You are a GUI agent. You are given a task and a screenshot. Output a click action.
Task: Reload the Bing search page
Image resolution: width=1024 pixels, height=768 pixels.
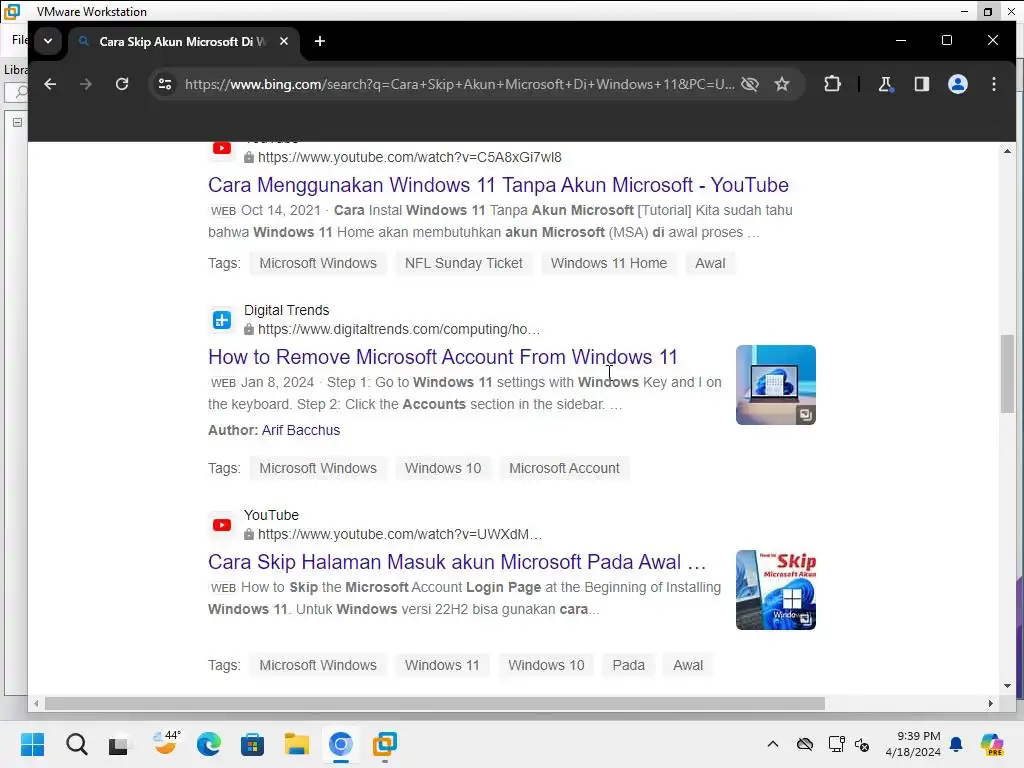pyautogui.click(x=122, y=84)
